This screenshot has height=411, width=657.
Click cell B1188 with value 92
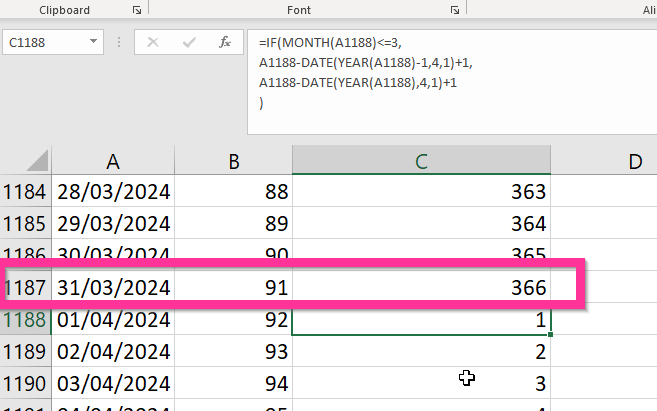tap(233, 321)
